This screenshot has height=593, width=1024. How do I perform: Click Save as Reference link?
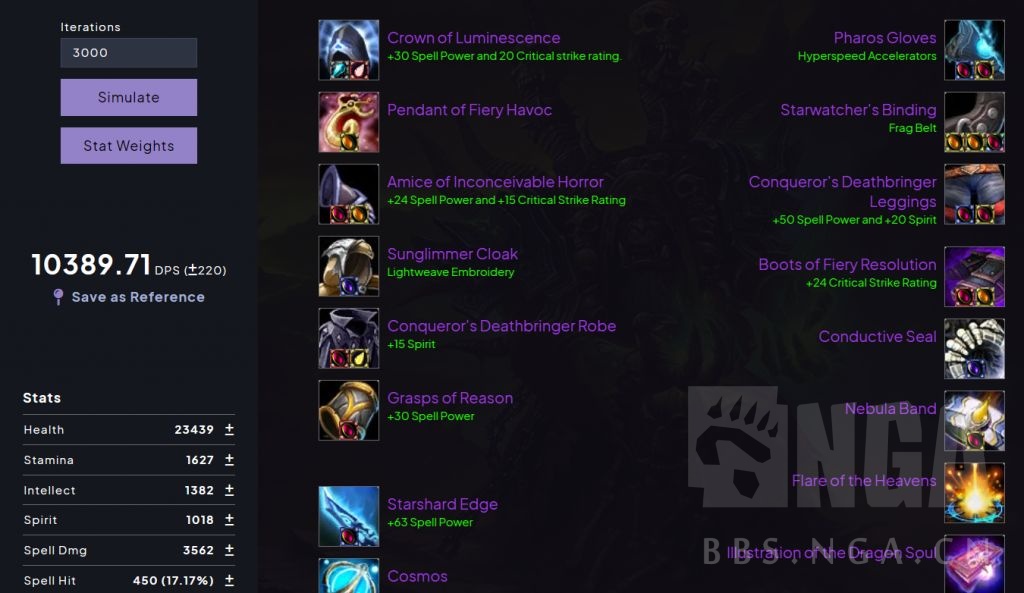138,297
